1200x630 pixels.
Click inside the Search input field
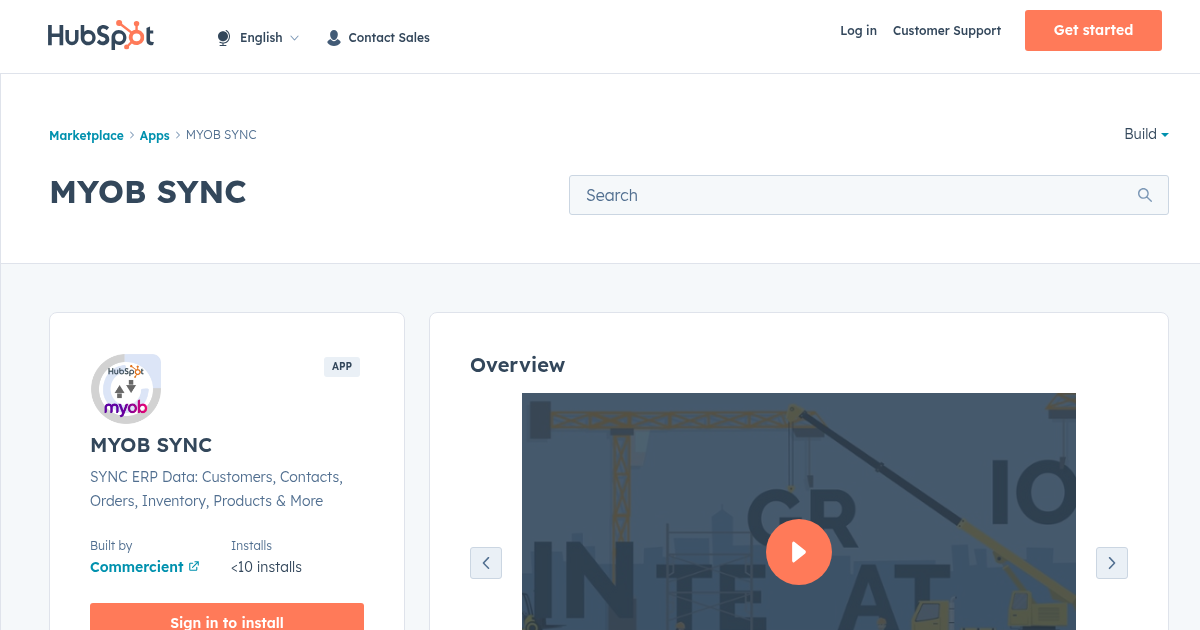click(800, 195)
